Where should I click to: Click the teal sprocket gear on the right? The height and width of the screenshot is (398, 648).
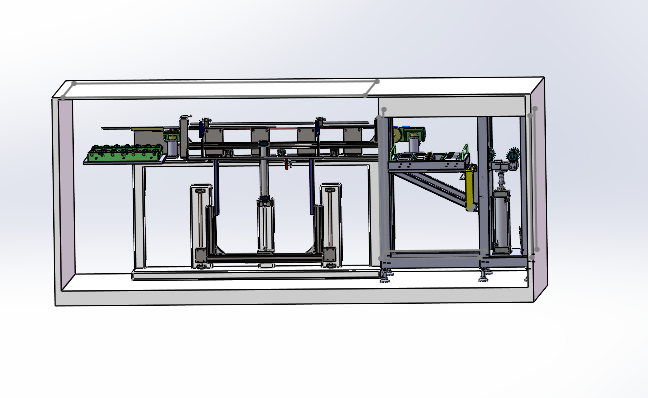pos(513,155)
